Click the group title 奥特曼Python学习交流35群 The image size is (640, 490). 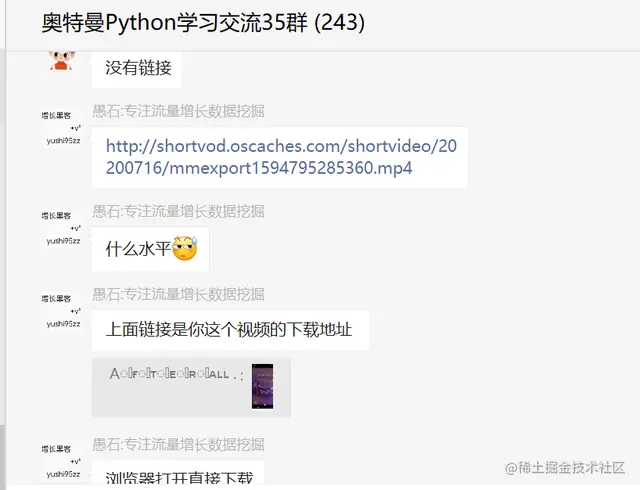[x=175, y=22]
